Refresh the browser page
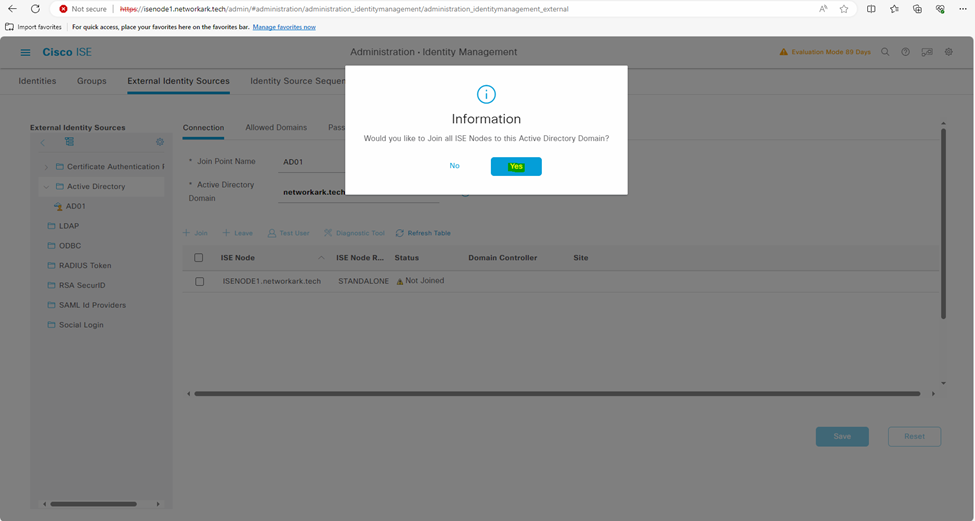975x521 pixels. (x=35, y=9)
